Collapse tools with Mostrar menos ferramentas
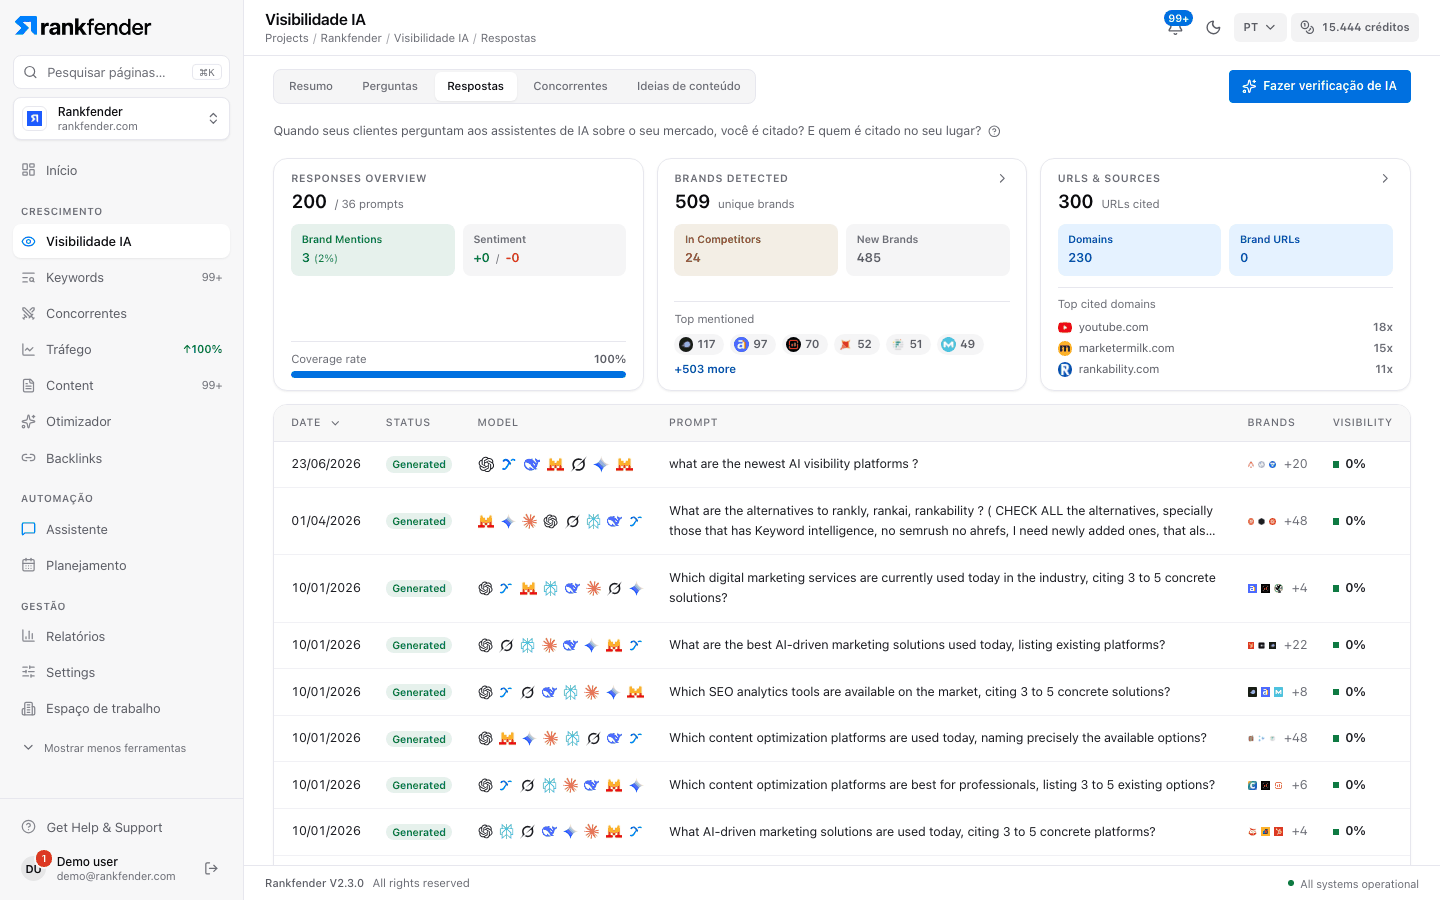This screenshot has width=1440, height=900. (104, 748)
